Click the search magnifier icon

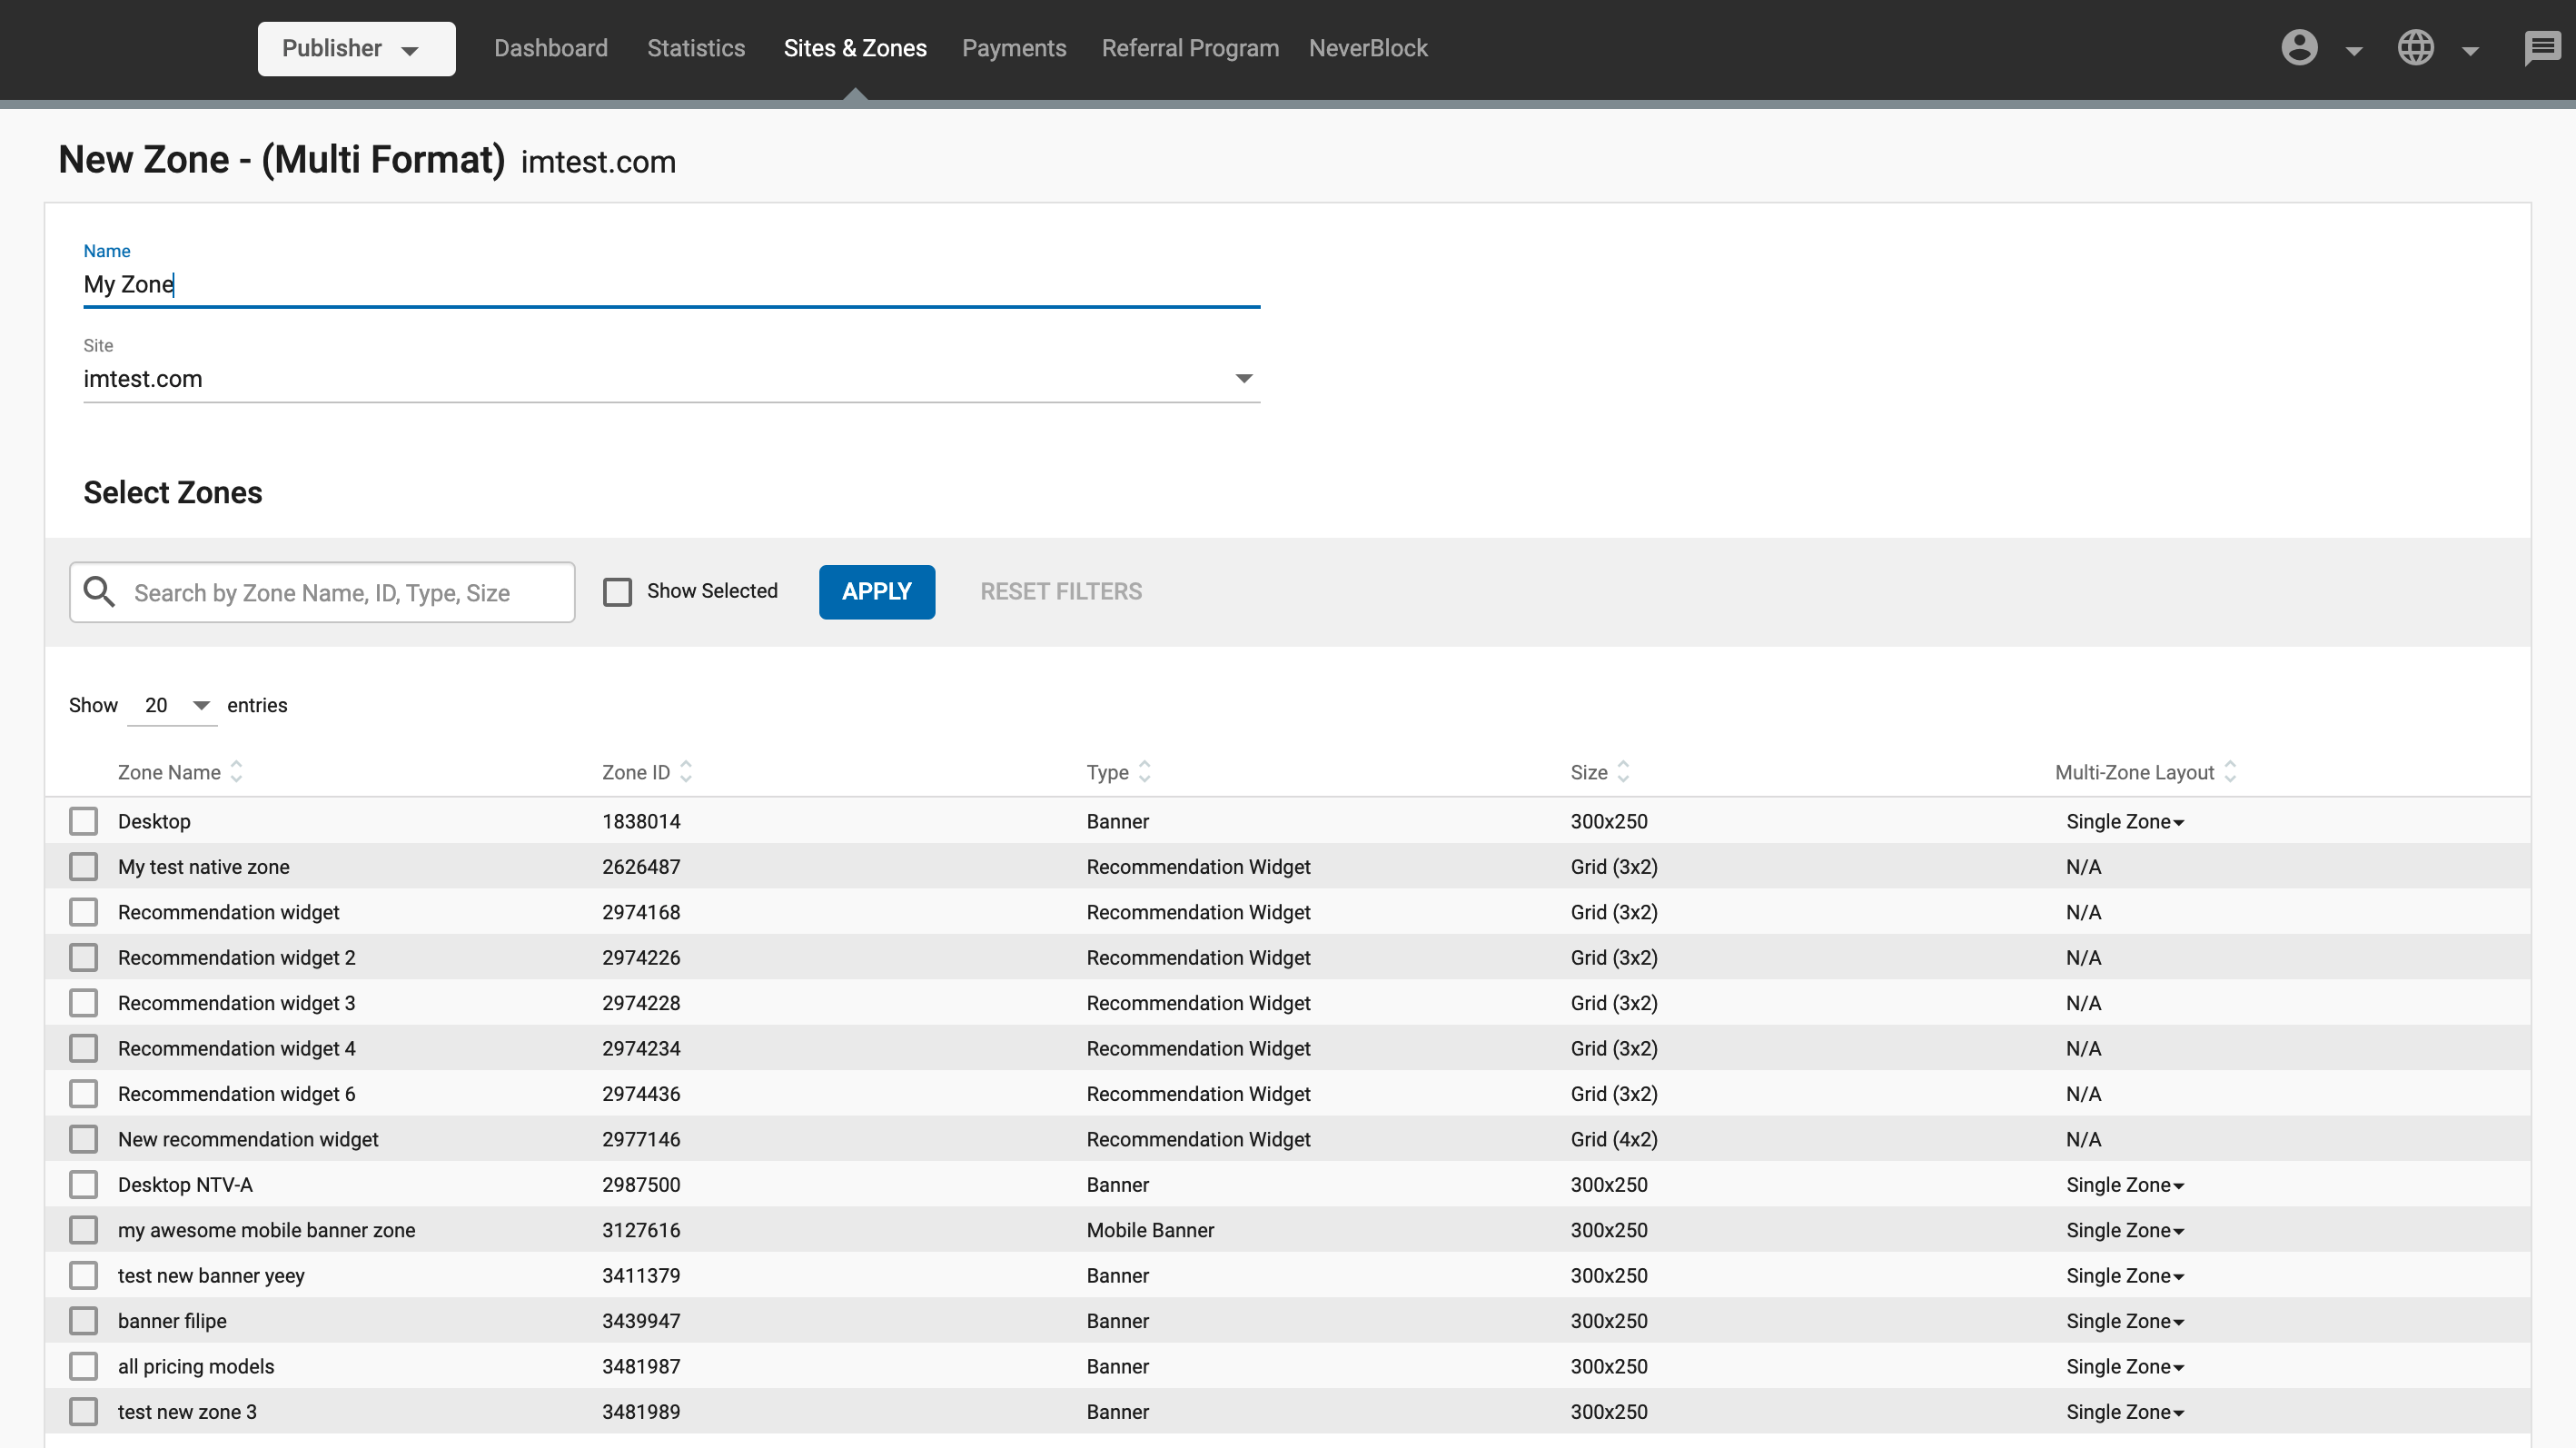pos(99,592)
